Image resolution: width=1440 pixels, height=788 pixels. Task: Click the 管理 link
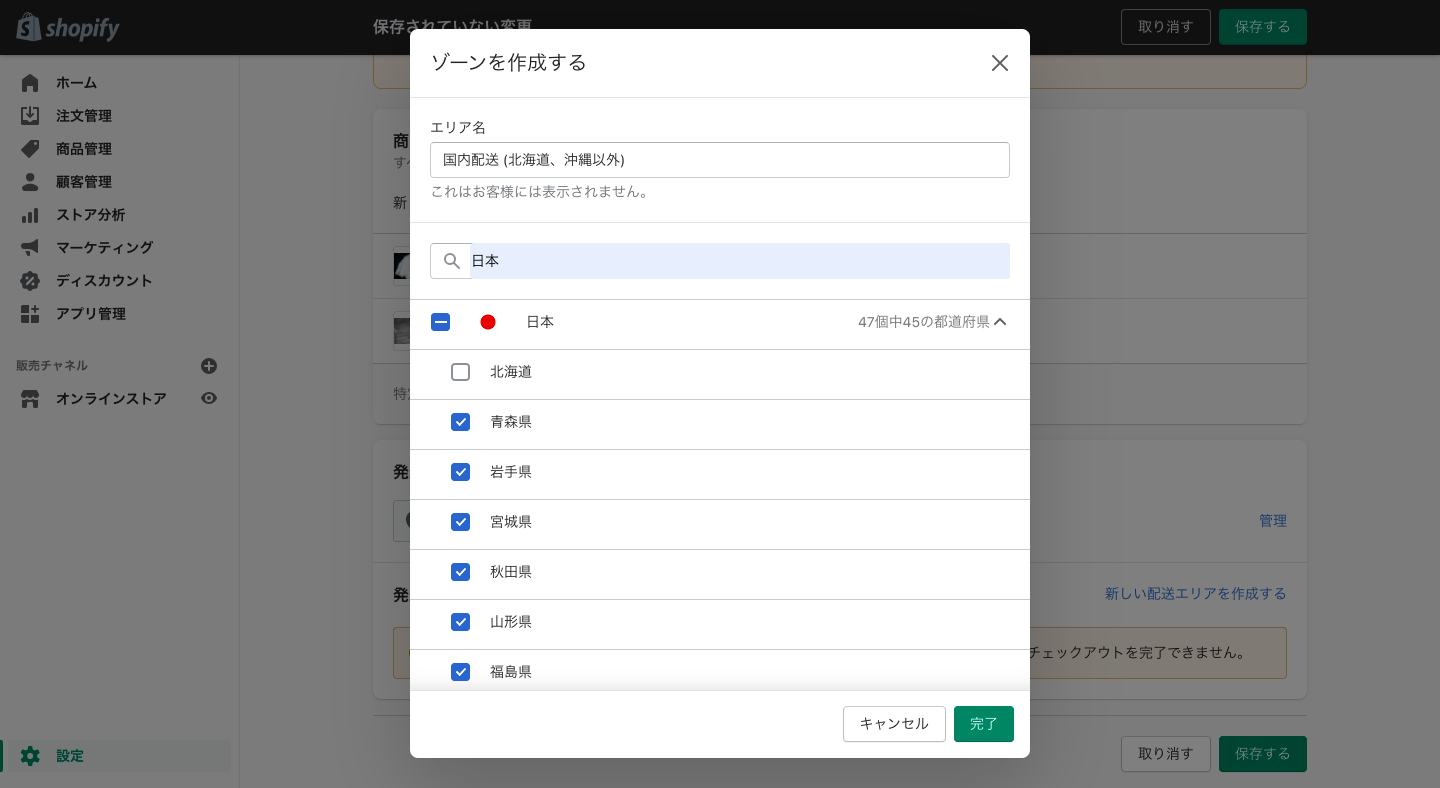[x=1273, y=521]
